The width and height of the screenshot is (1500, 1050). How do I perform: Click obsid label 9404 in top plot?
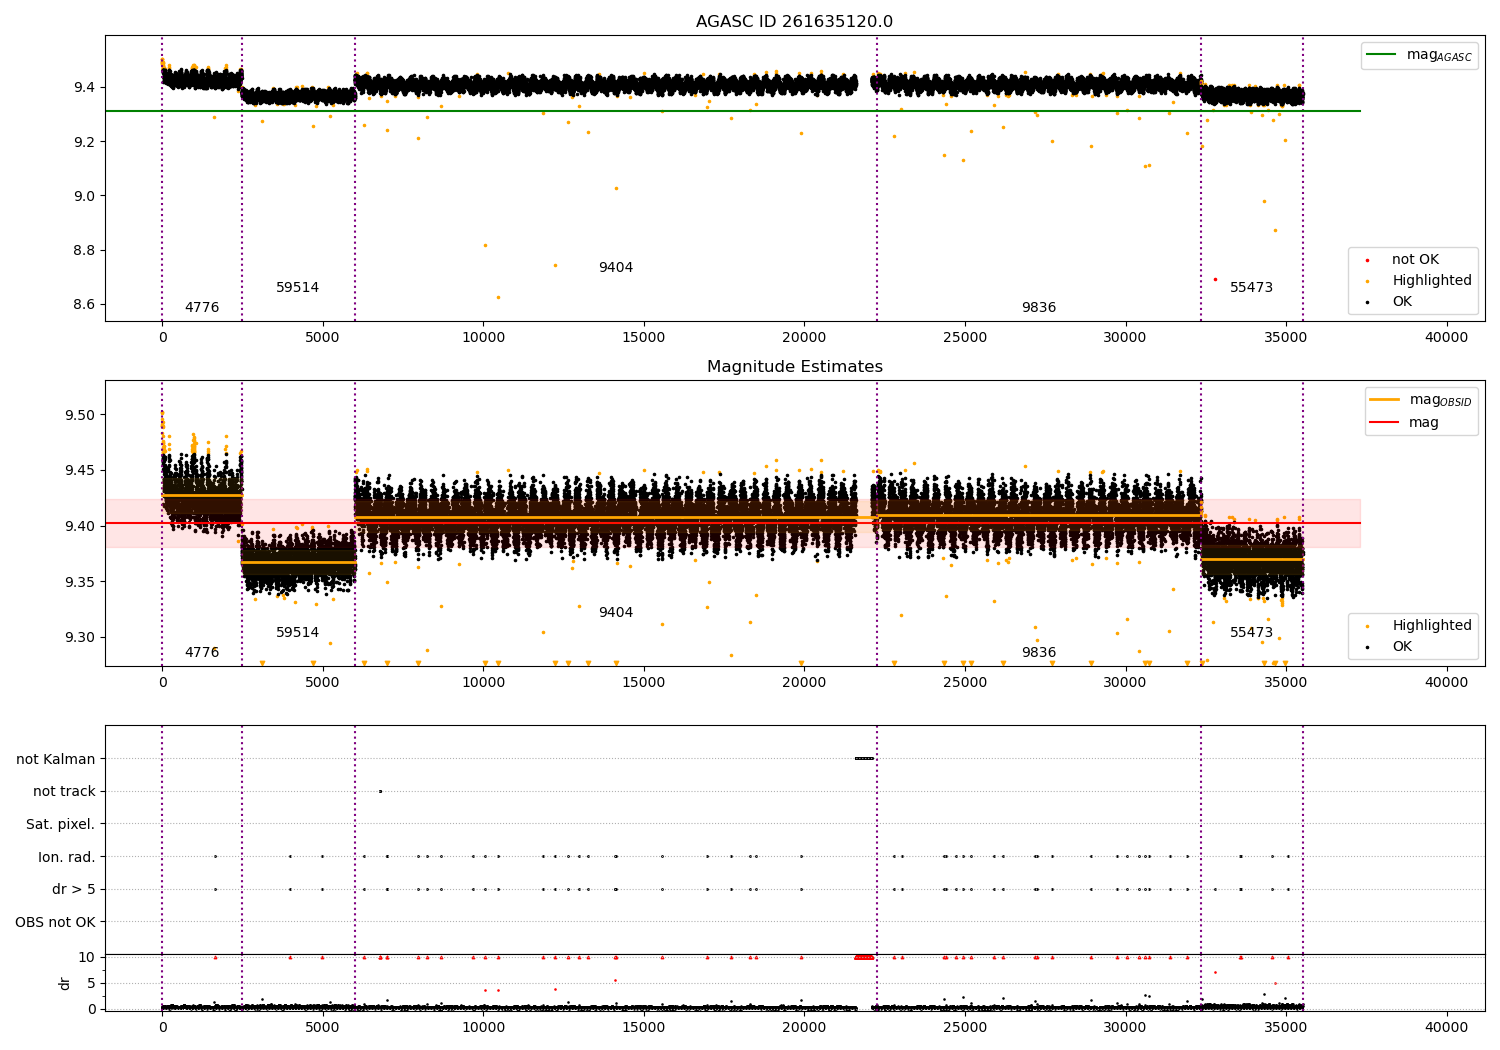(616, 268)
